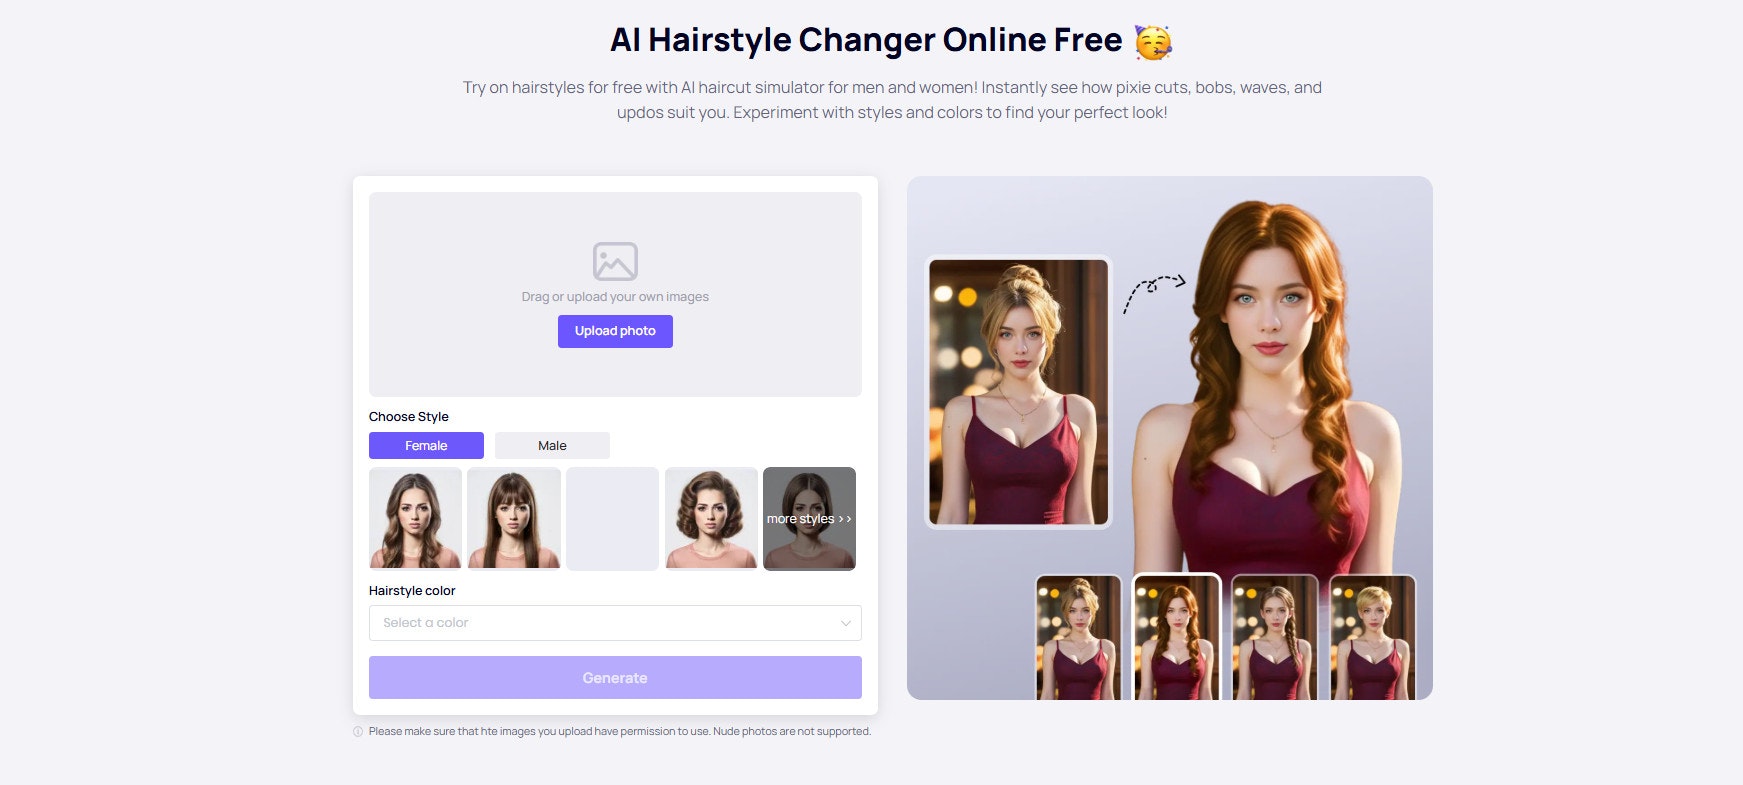Image resolution: width=1743 pixels, height=785 pixels.
Task: Select the braided pigtails preview thumbnail
Action: (x=1274, y=637)
